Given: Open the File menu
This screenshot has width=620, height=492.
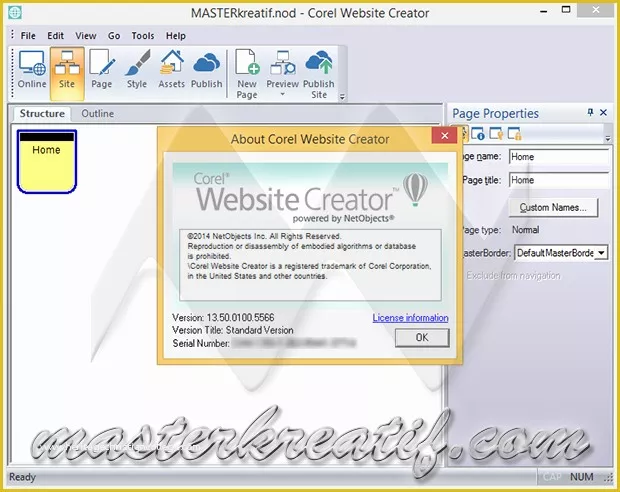Looking at the screenshot, I should [28, 36].
